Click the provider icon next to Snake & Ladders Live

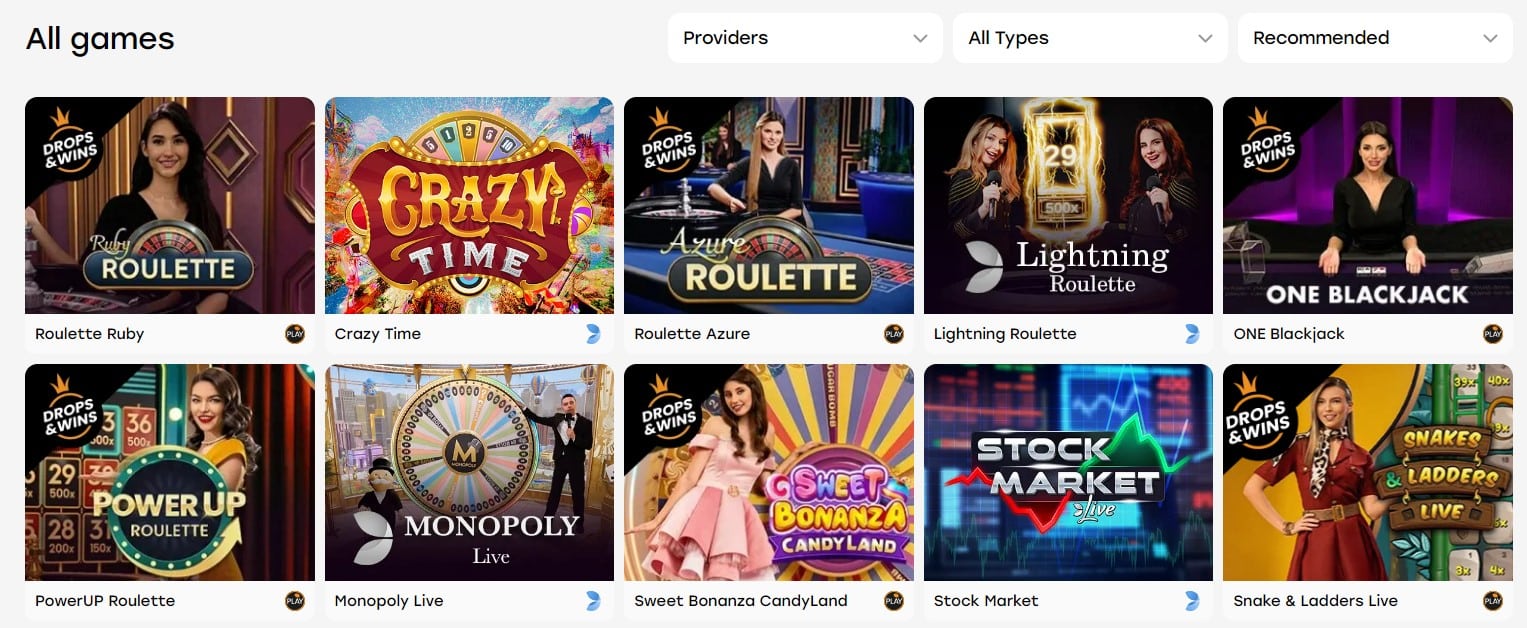pos(1493,601)
